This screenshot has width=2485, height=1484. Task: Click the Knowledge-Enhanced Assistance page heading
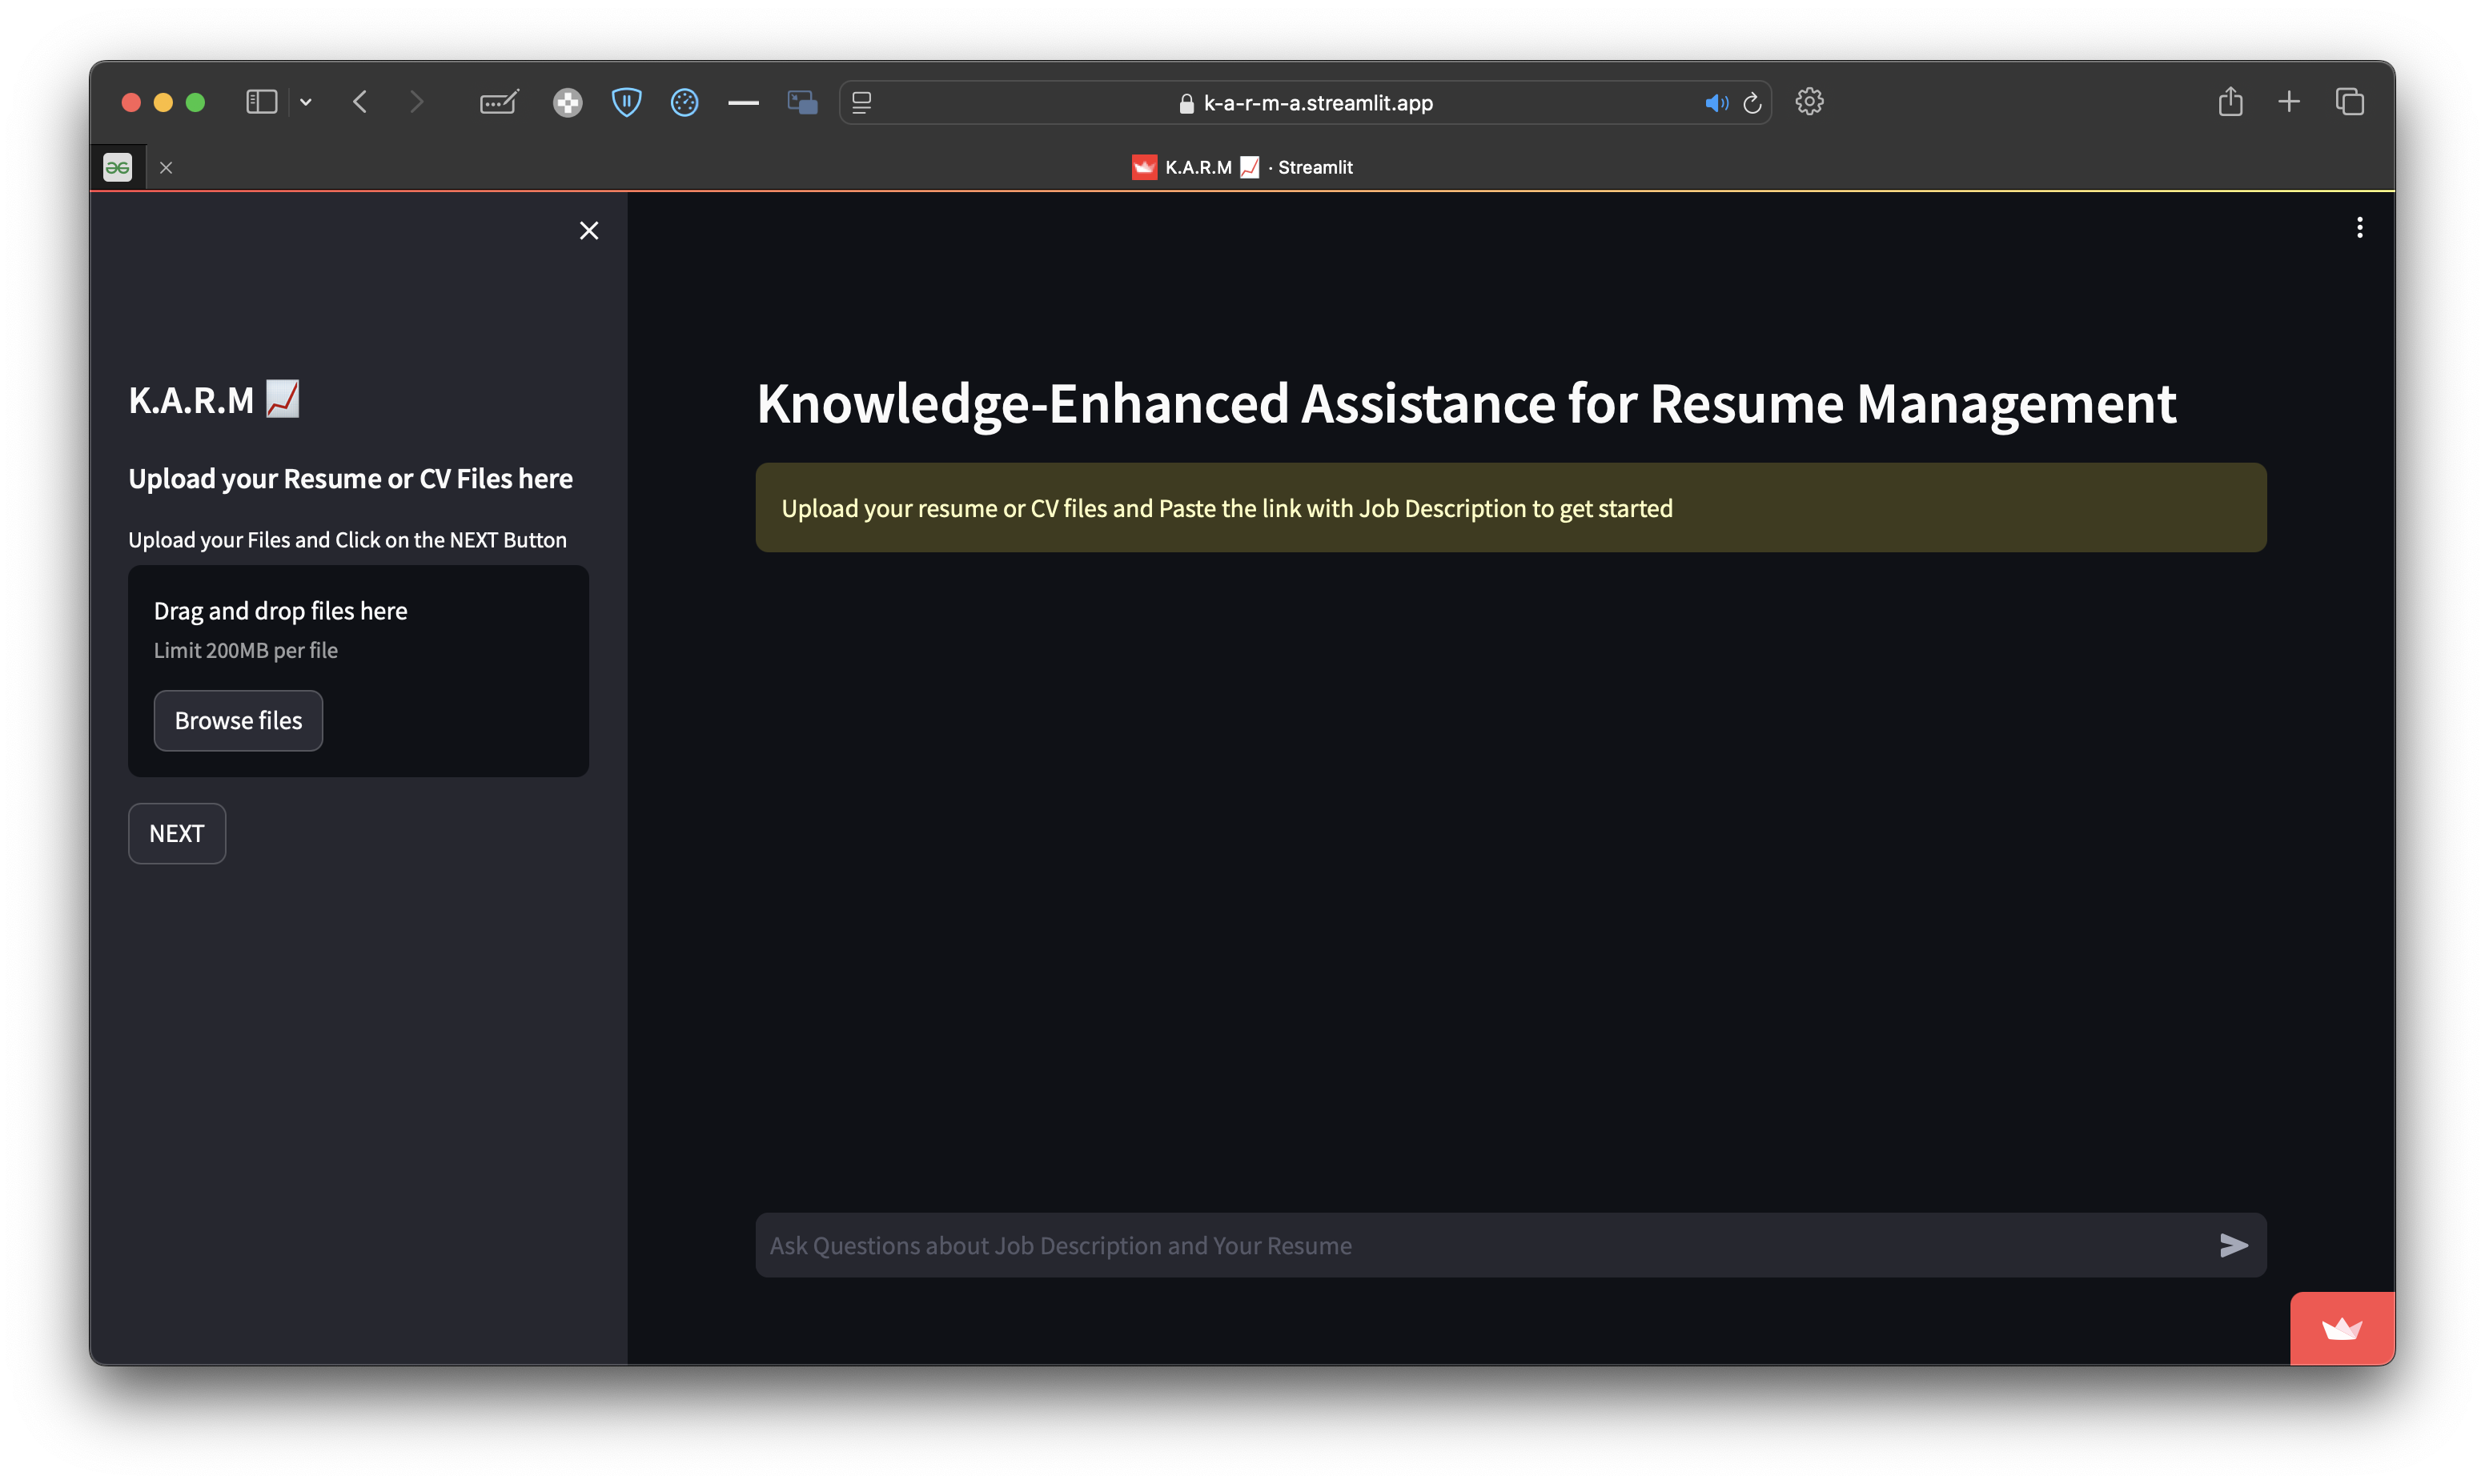[1466, 403]
